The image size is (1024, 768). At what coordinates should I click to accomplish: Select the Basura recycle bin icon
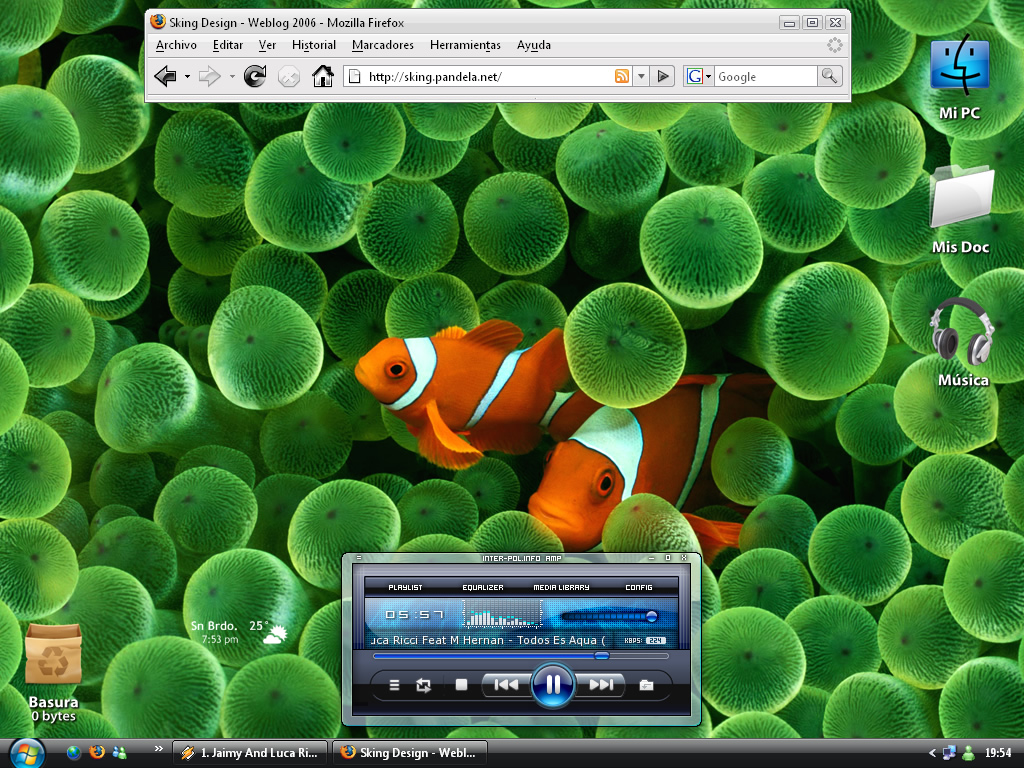(53, 673)
